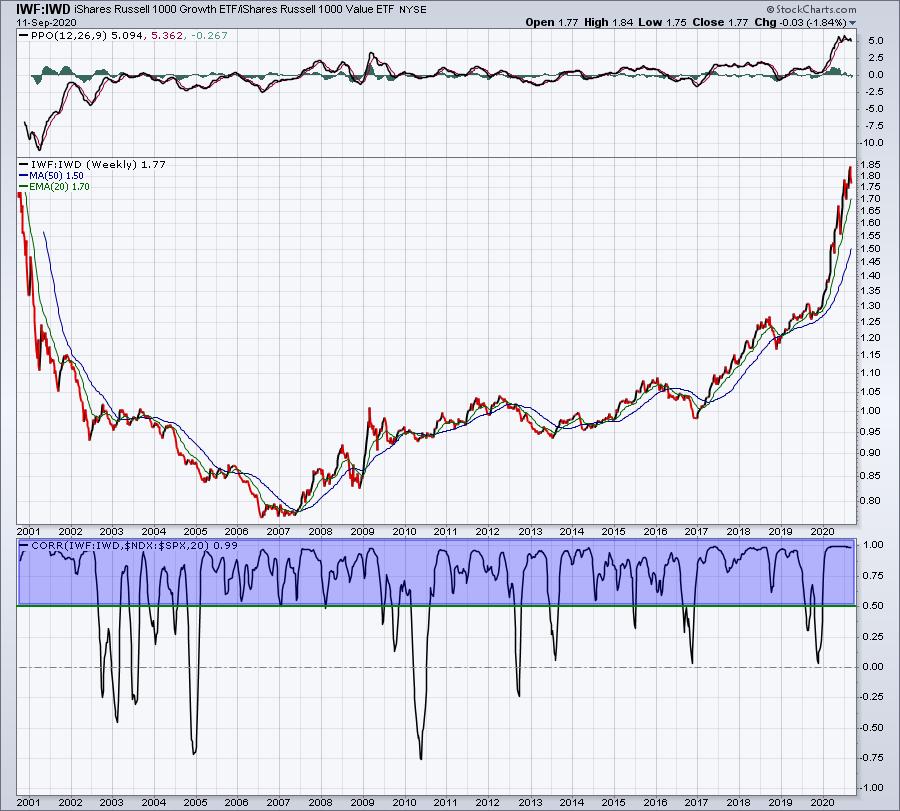Screen dimensions: 900x811
Task: Click the 1.45 price axis label
Action: 870,262
